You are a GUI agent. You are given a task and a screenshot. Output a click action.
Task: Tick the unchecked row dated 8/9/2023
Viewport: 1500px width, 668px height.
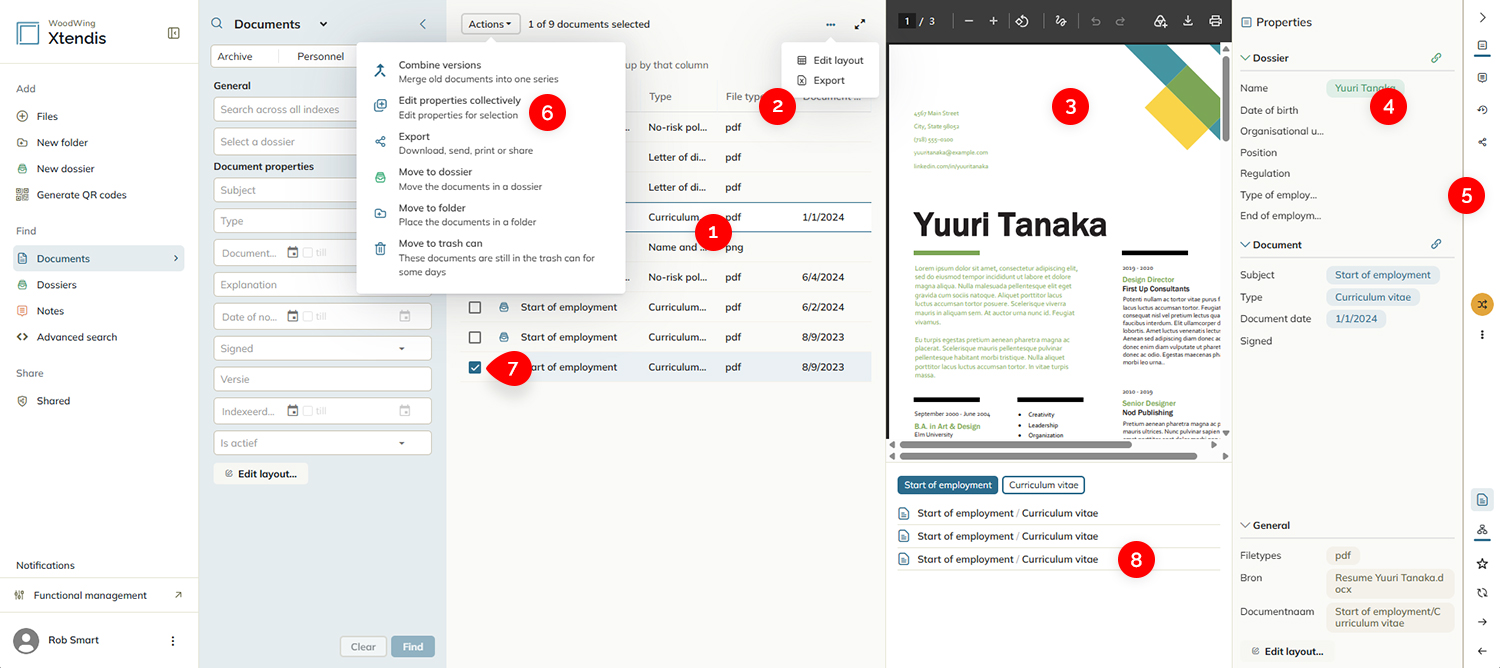coord(475,337)
